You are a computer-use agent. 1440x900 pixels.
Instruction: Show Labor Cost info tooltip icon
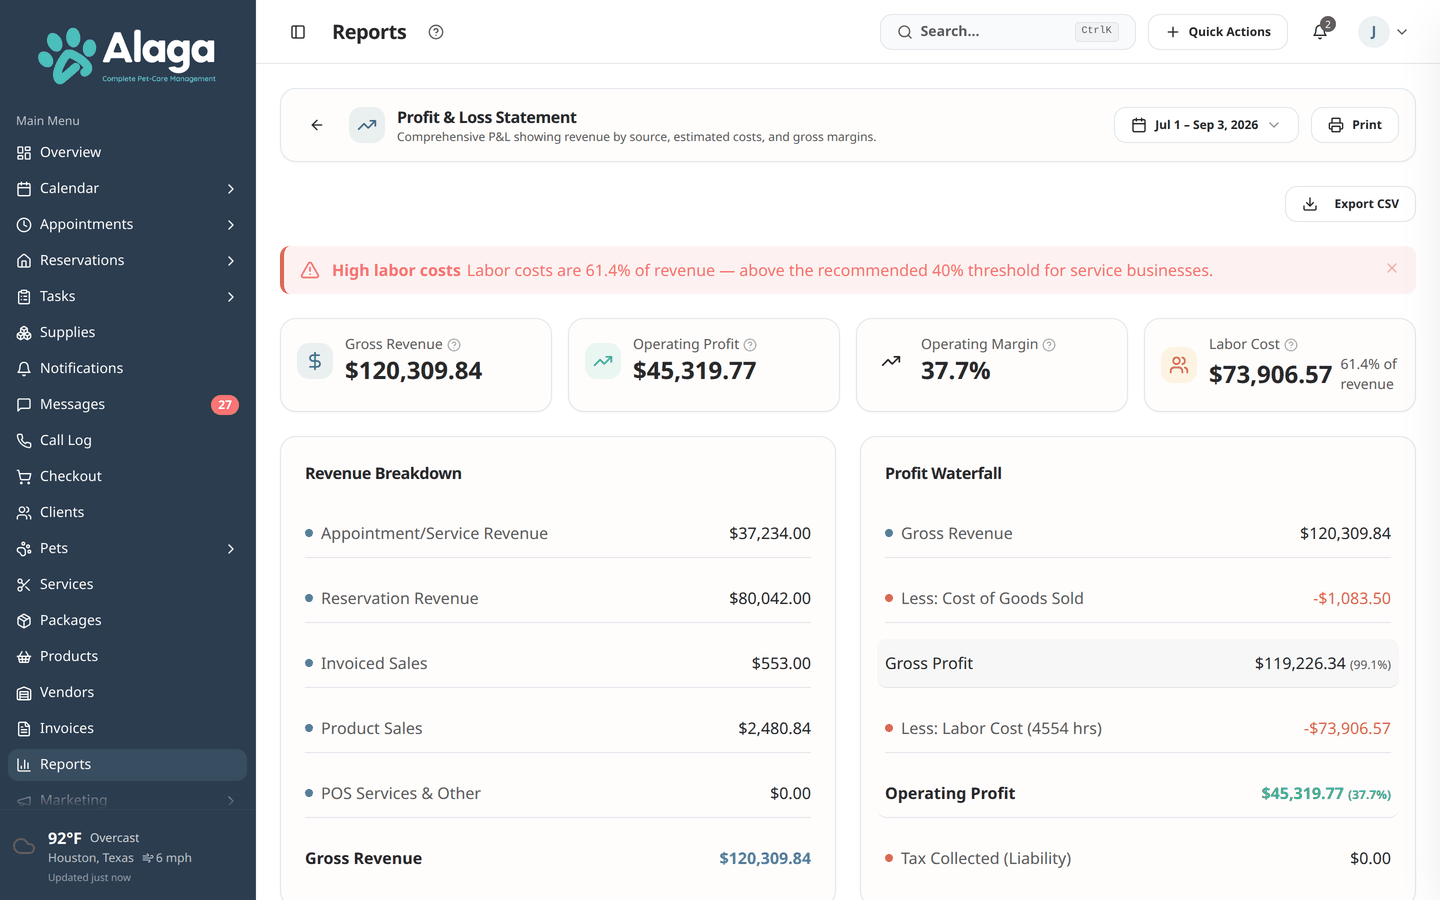[x=1291, y=345]
